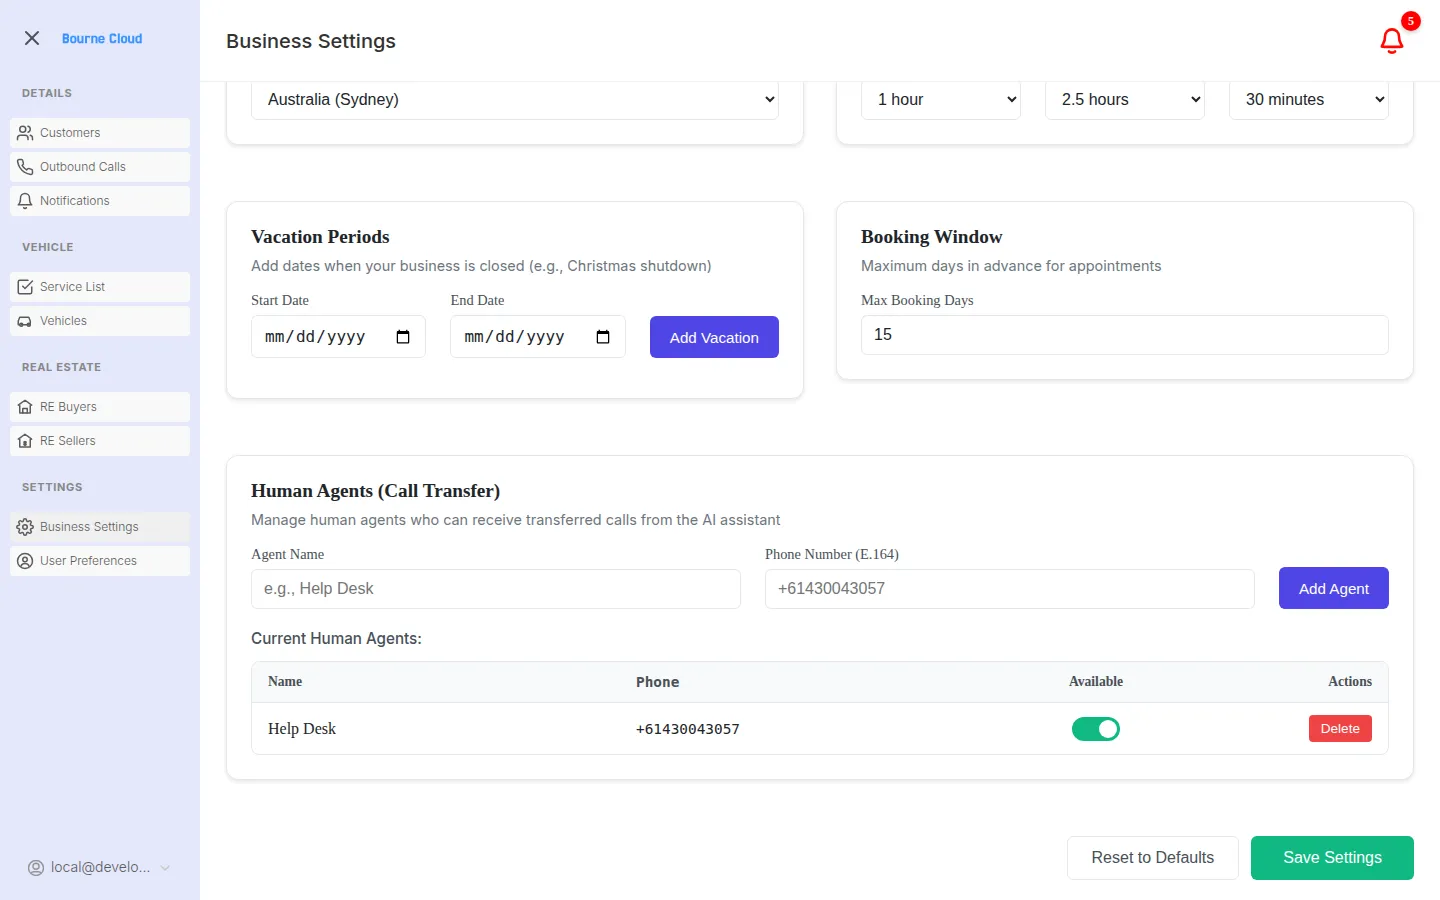Open the End Date calendar picker icon
The height and width of the screenshot is (900, 1440).
603,337
